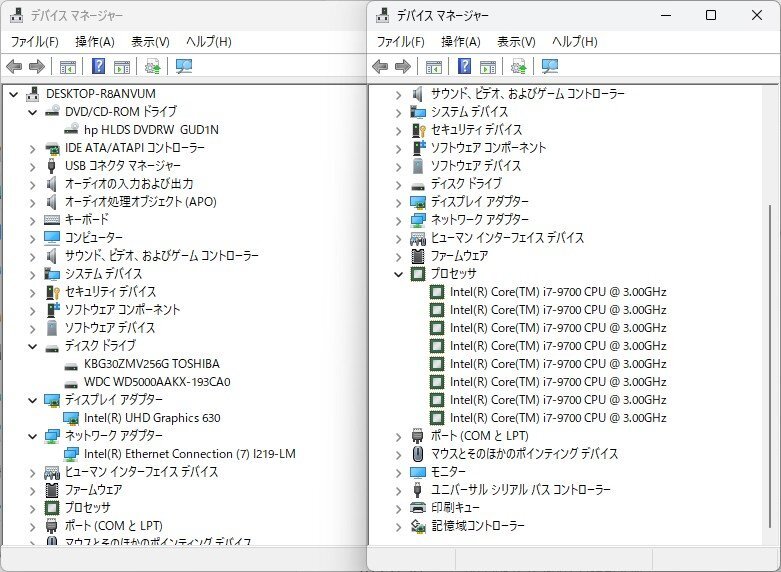The height and width of the screenshot is (572, 781).
Task: Toggle the console tree icon in the left window toolbar
Action: point(67,67)
